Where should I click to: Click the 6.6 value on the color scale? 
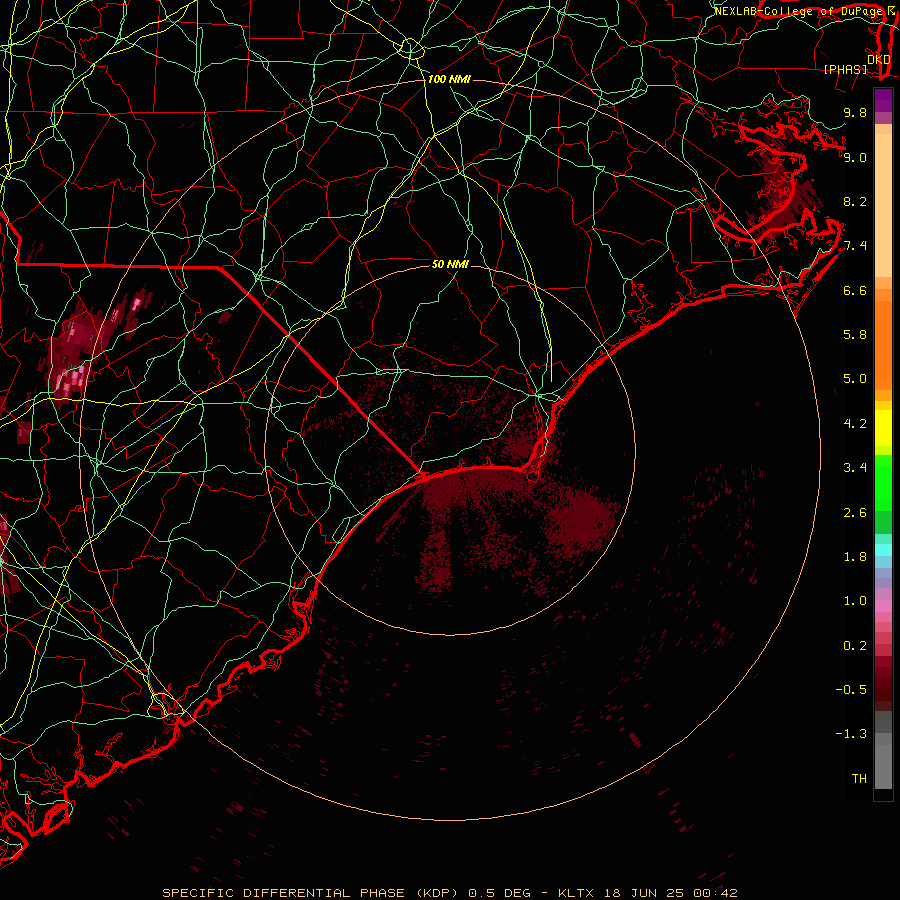point(855,290)
